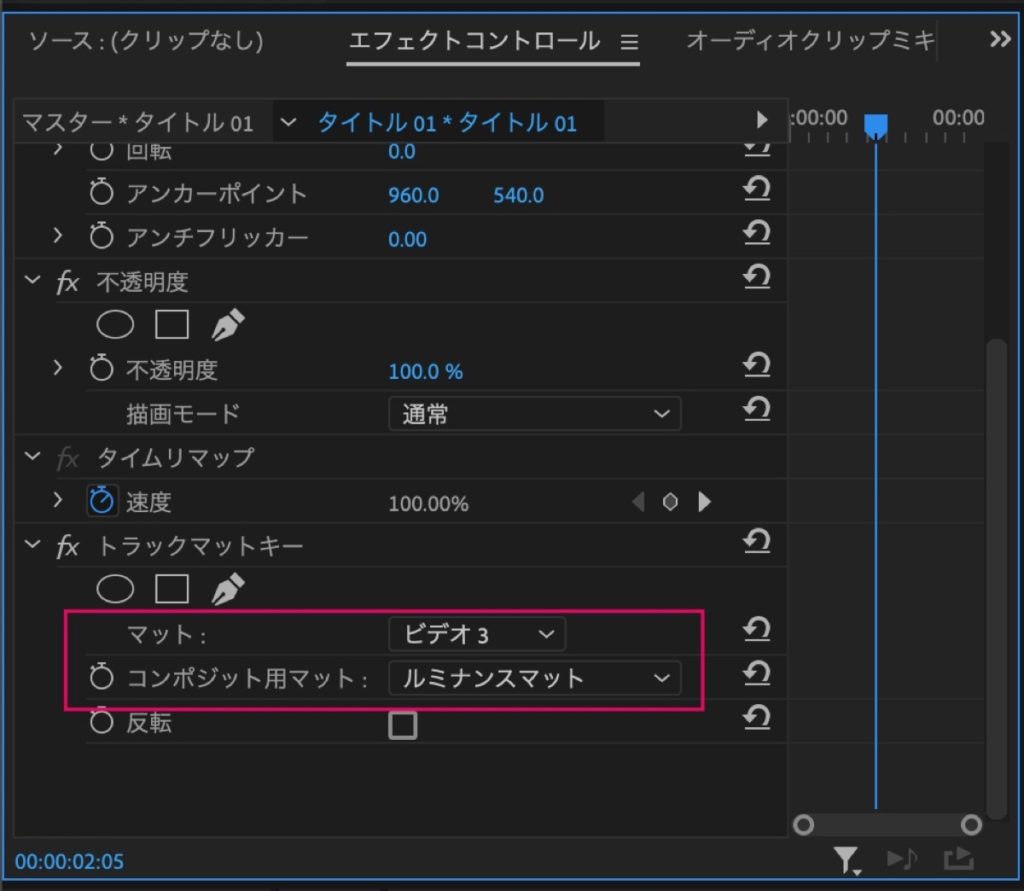Toggle animation stopwatch for 不透明度 property

(x=101, y=368)
